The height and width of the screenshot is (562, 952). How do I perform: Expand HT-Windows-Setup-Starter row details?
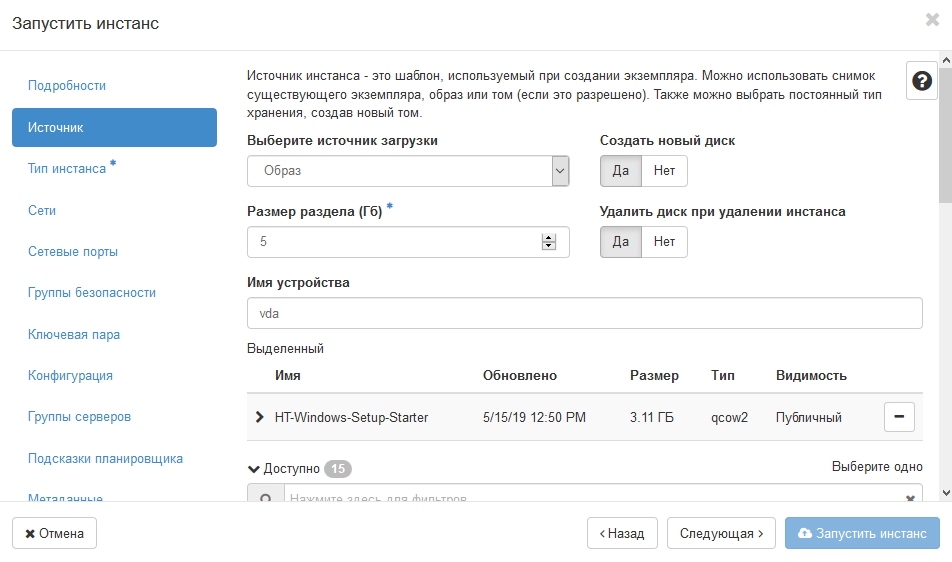(260, 417)
